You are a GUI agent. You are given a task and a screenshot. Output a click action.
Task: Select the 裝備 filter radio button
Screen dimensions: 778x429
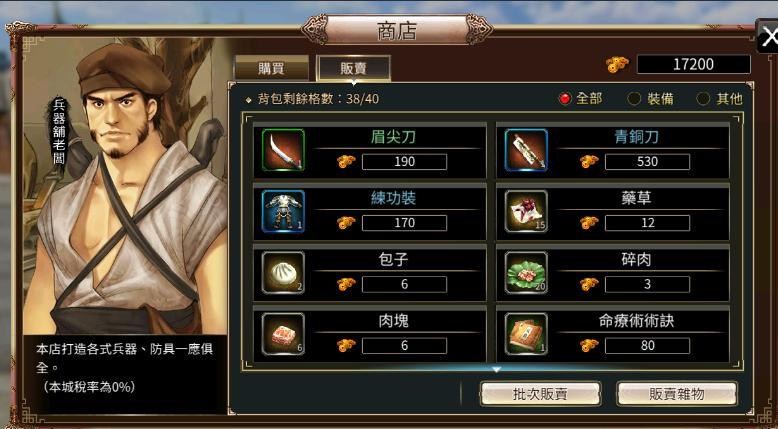(634, 99)
